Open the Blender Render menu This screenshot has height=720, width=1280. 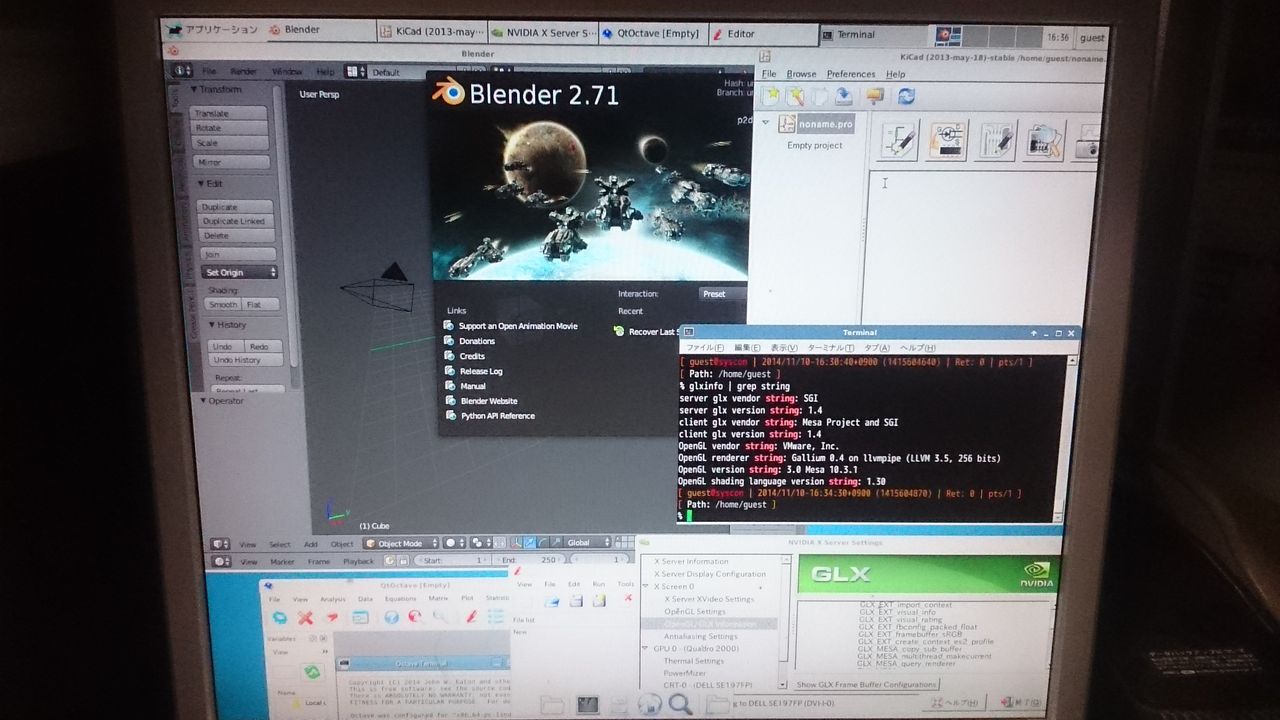point(244,71)
